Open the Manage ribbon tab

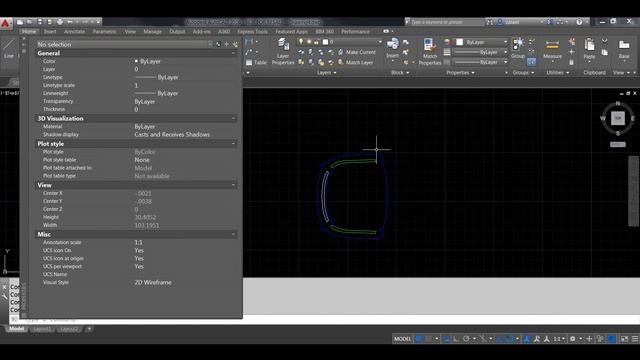pos(152,31)
